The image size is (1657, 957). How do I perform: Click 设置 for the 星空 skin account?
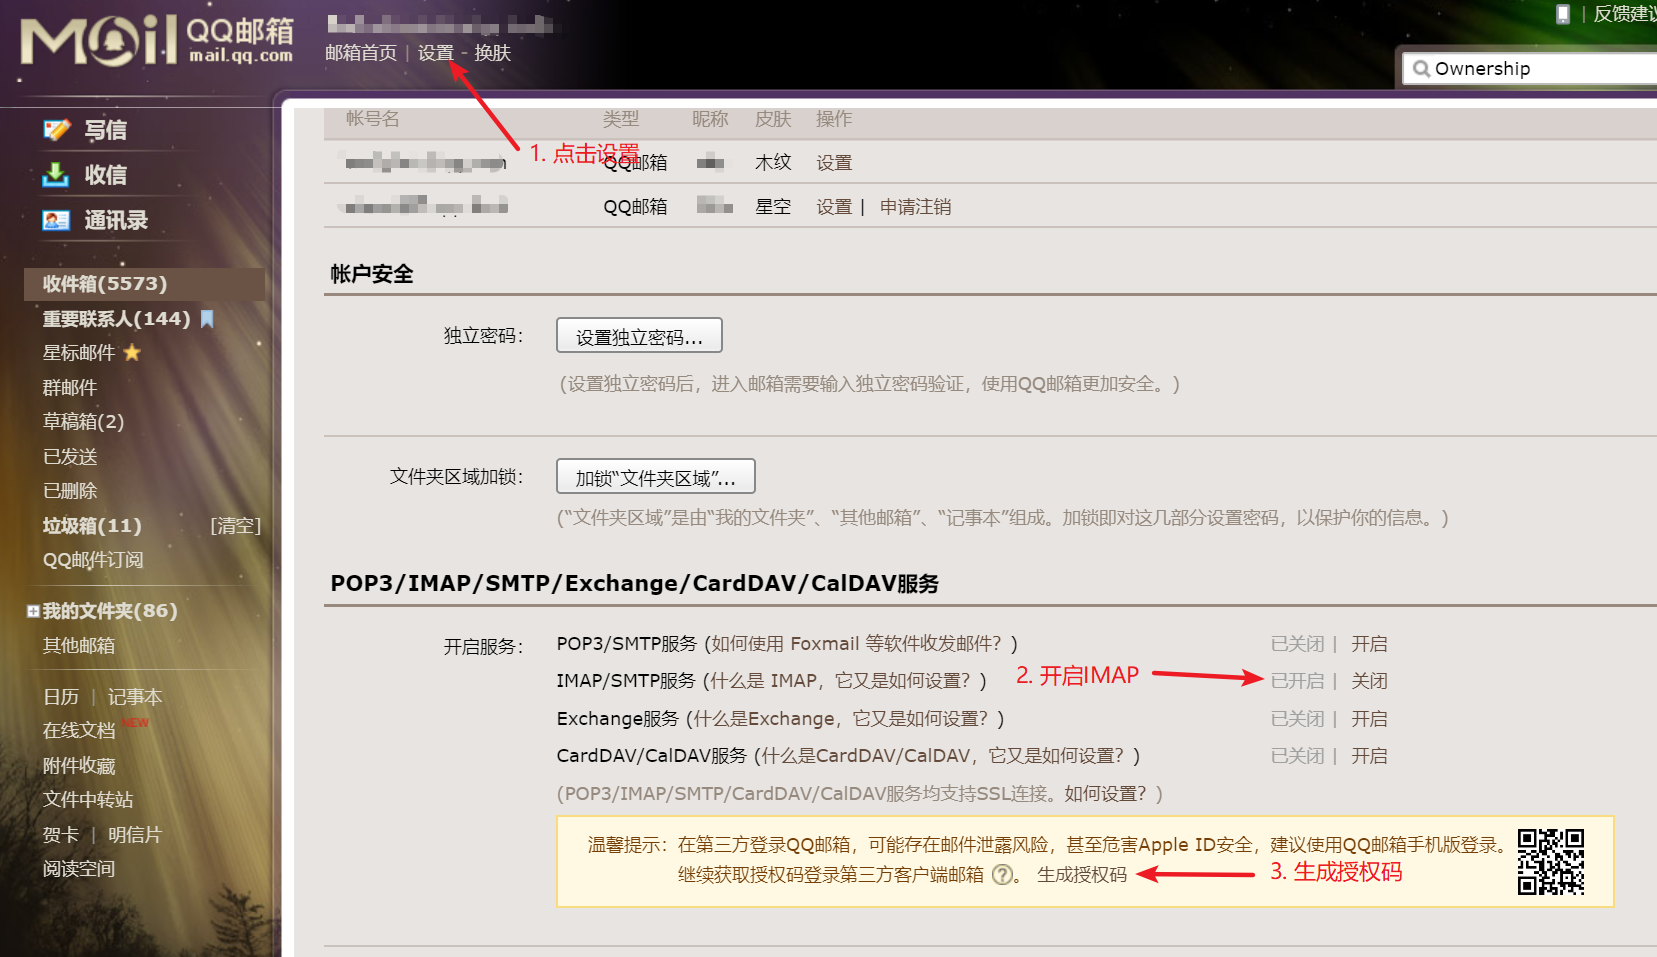(834, 207)
